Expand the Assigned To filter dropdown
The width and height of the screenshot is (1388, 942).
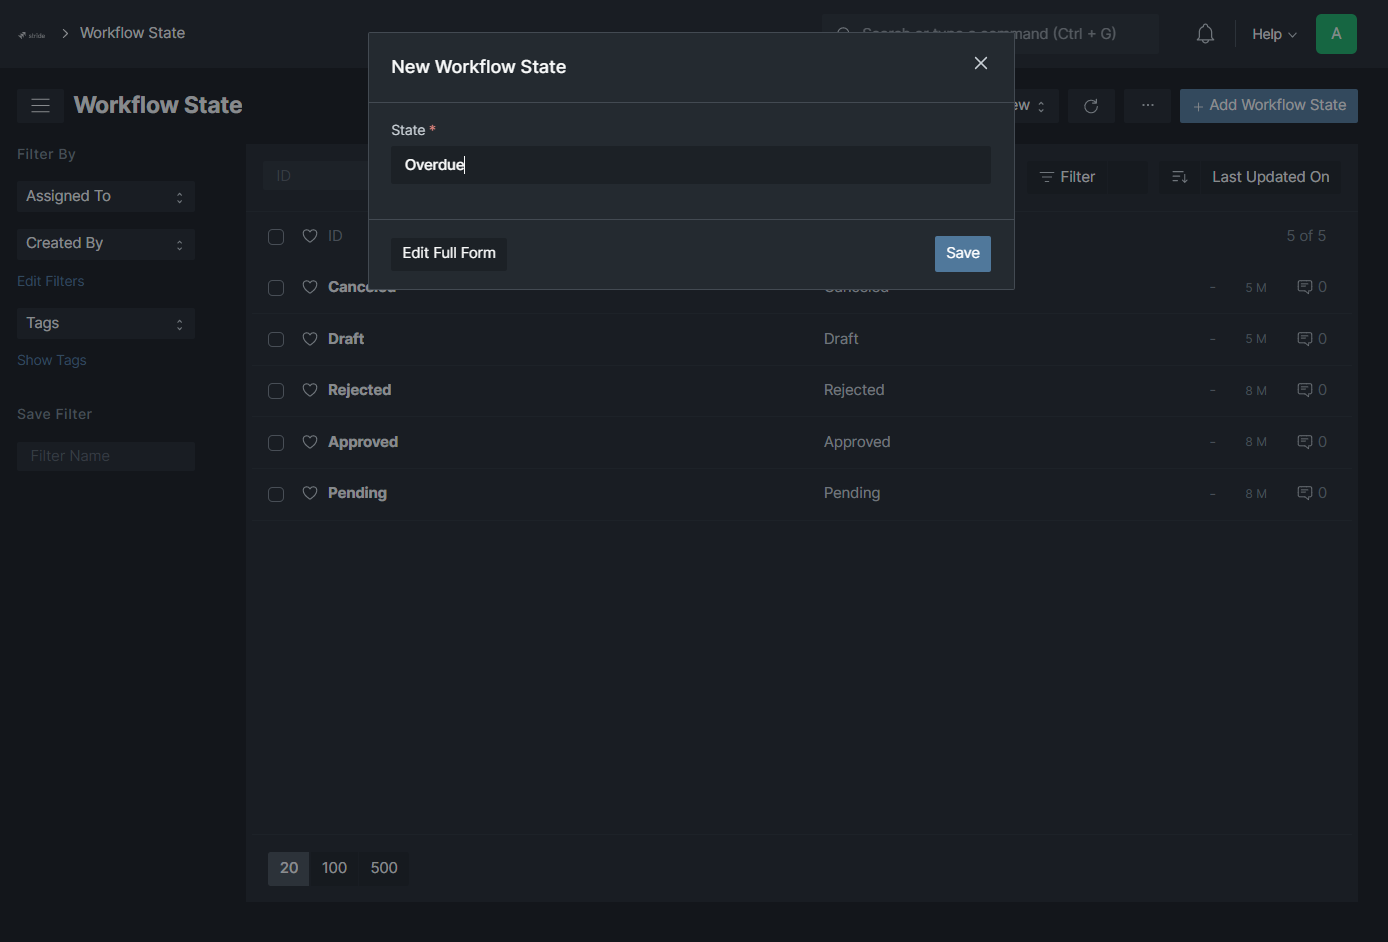106,197
